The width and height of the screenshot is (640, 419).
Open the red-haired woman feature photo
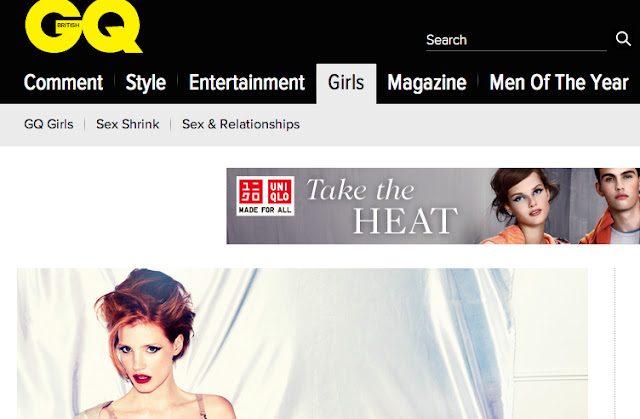coord(302,344)
